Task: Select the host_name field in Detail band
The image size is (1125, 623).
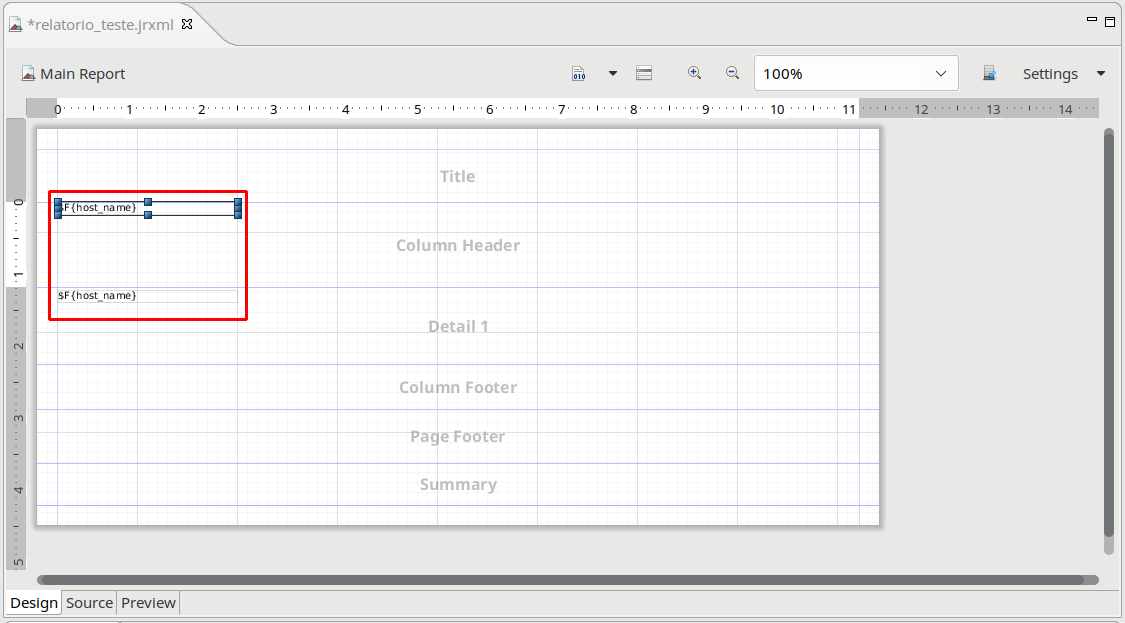Action: pos(147,296)
